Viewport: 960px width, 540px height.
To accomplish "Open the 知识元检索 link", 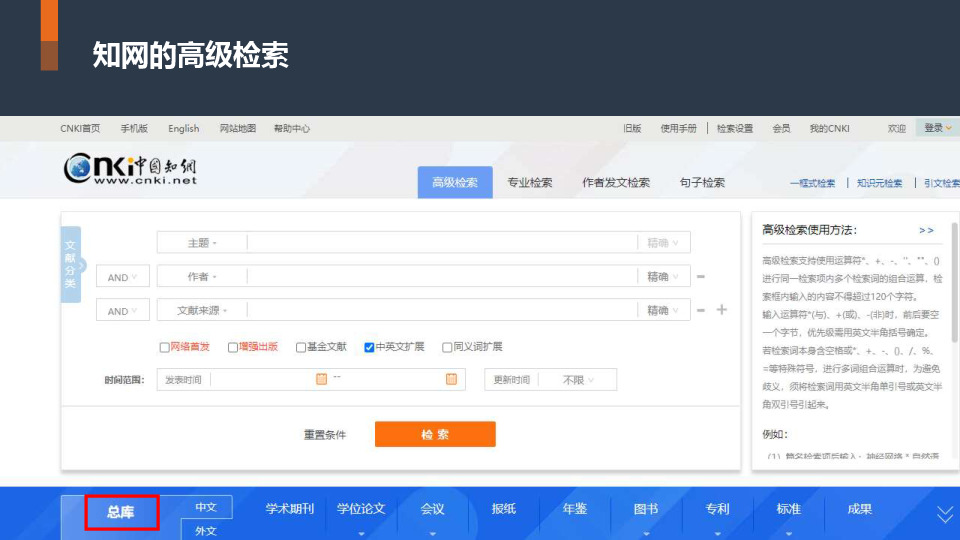I will coord(879,183).
